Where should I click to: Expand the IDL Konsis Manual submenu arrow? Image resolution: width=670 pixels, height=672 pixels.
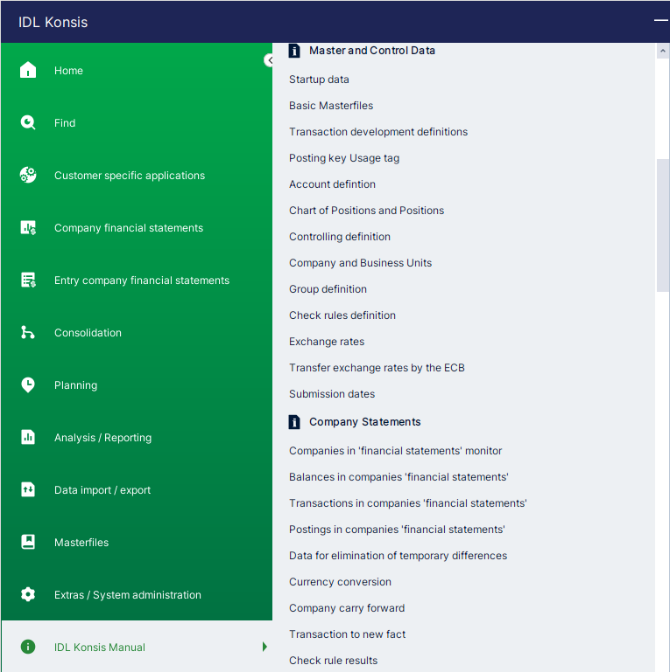pyautogui.click(x=264, y=647)
